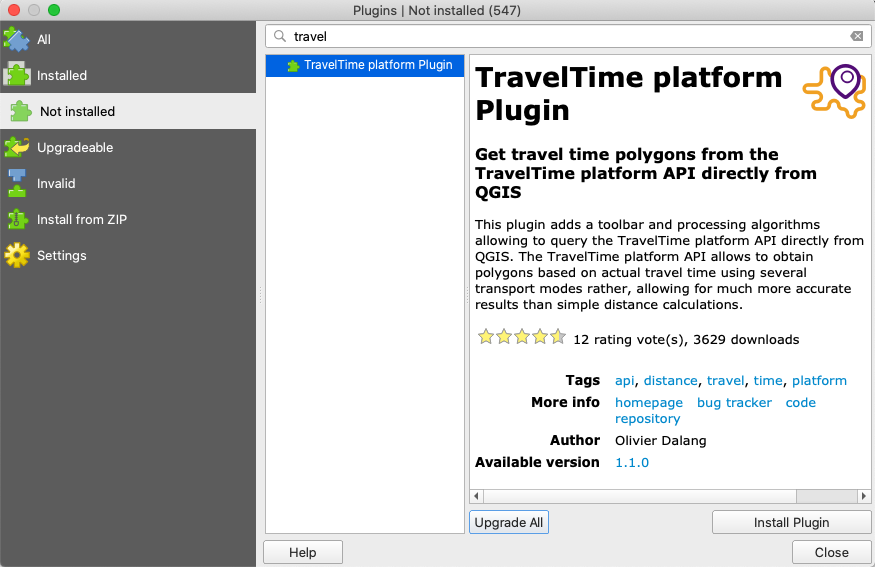Click the Install Plugin button

point(791,522)
